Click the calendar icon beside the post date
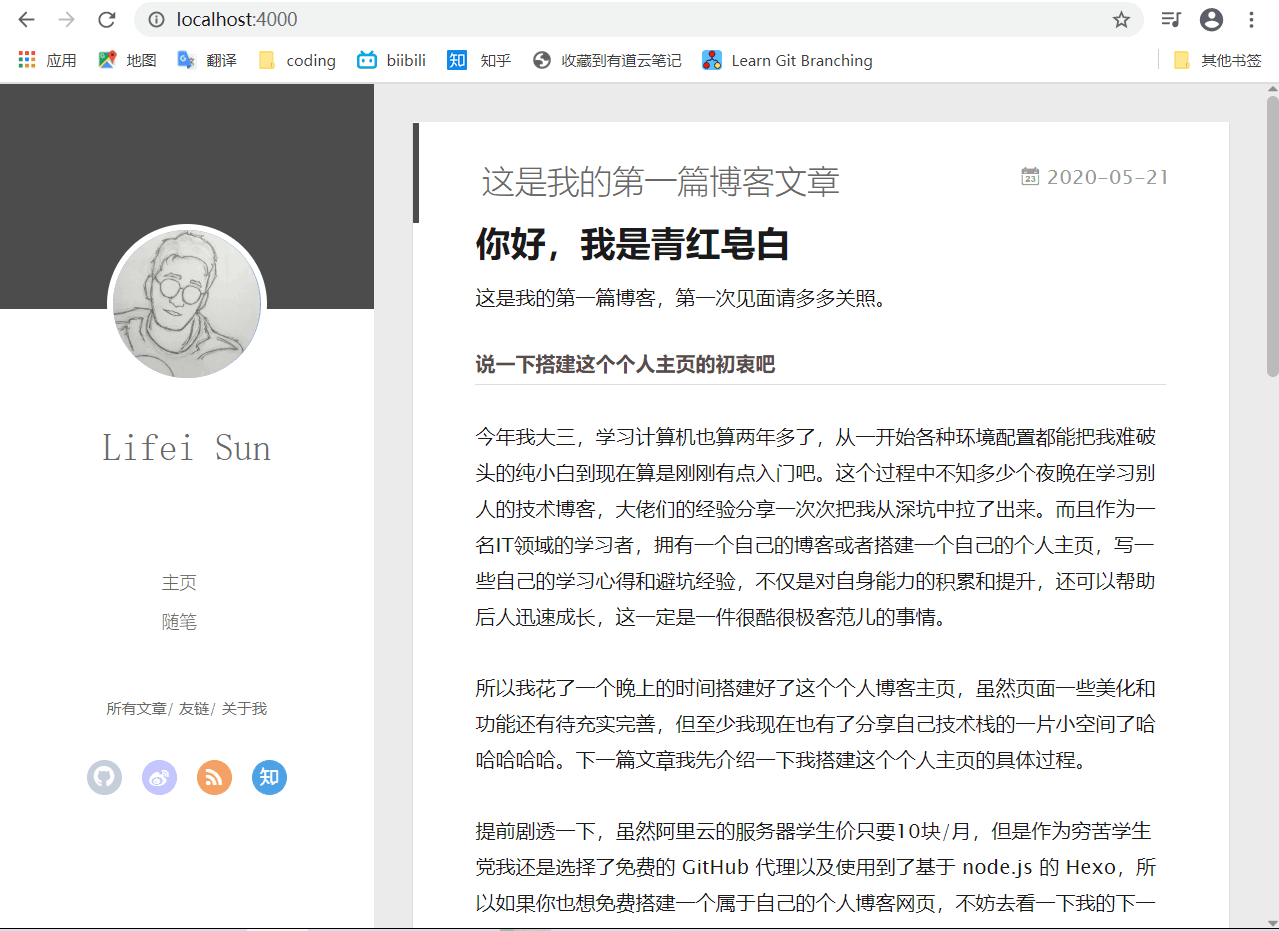Image resolution: width=1279 pixels, height=931 pixels. click(x=1031, y=176)
